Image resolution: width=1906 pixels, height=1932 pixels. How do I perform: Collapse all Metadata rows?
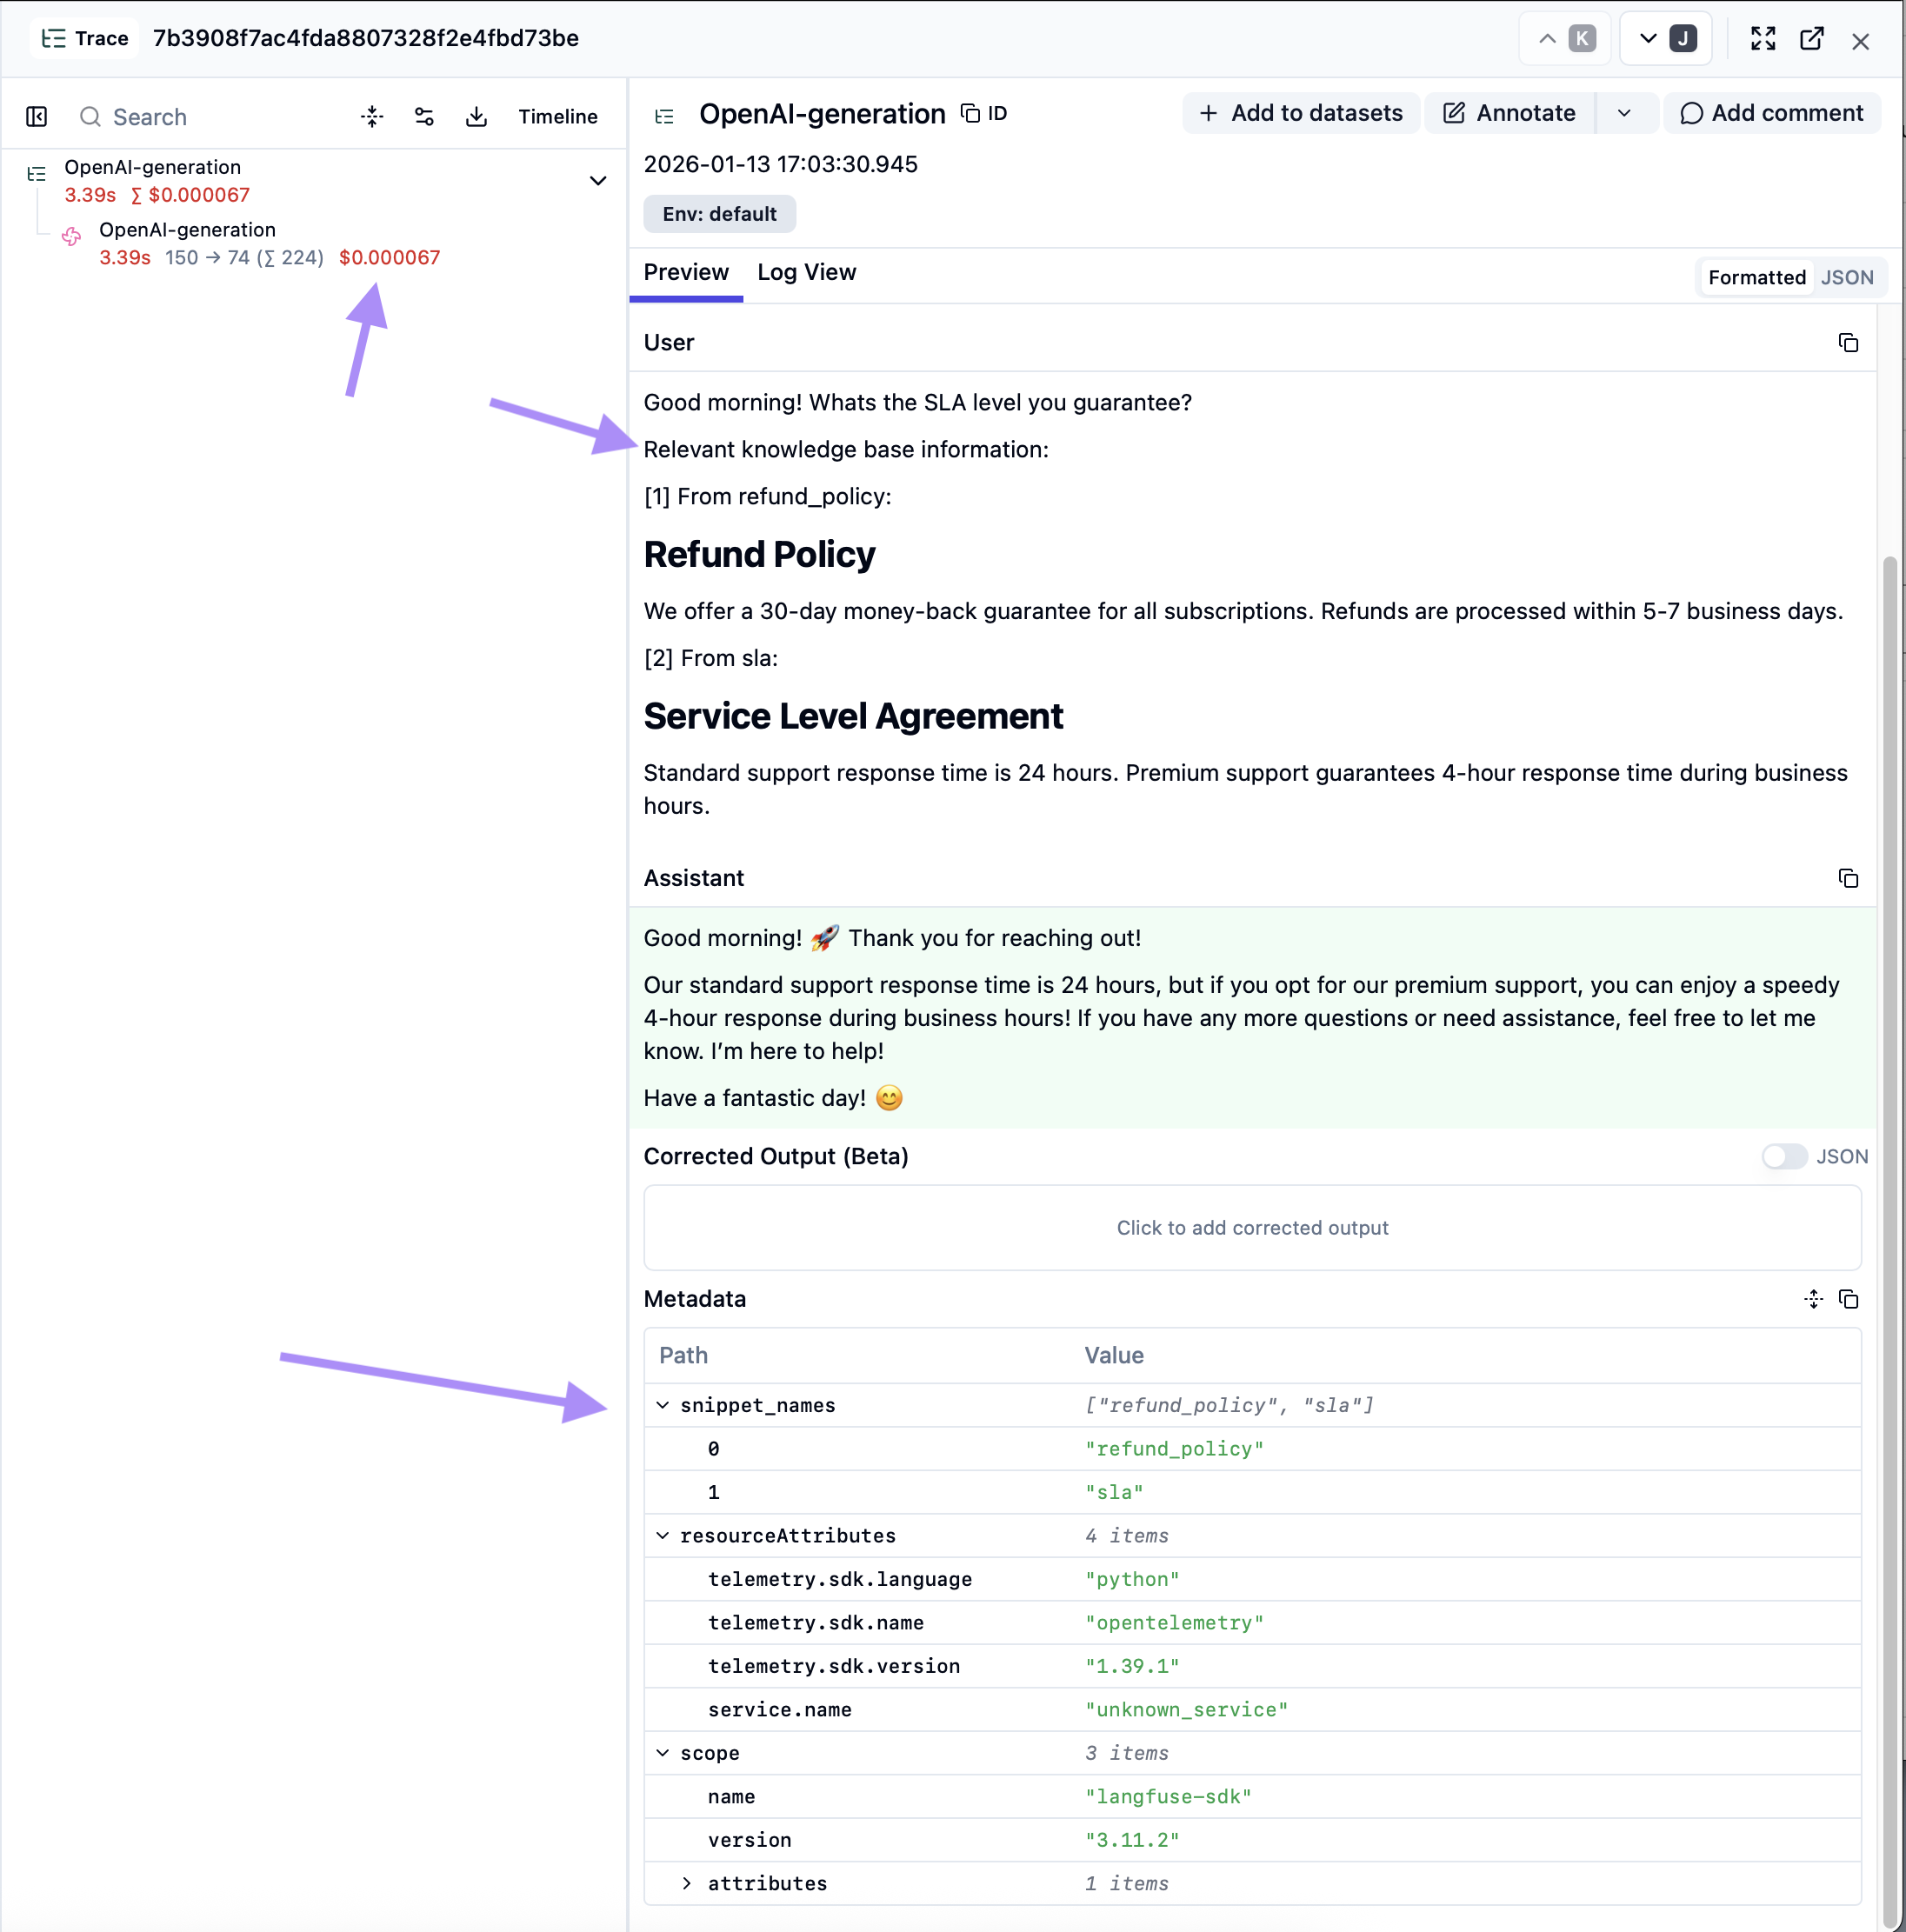tap(1813, 1299)
